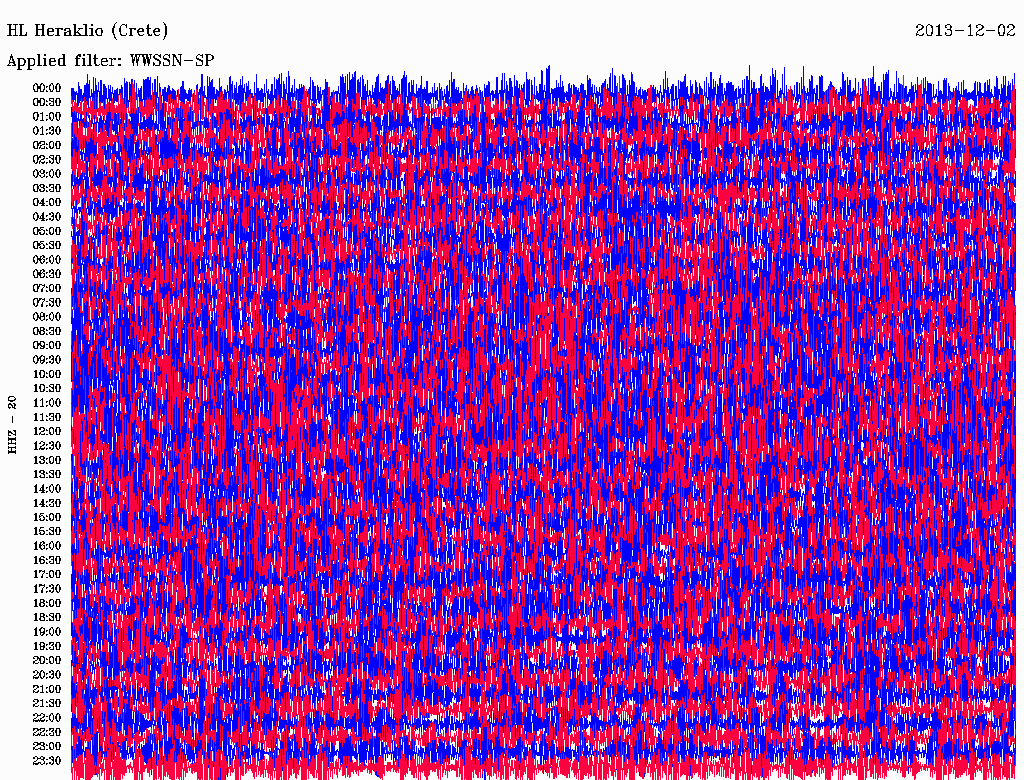Click the 'Applied filter: WWSSN-SP' text
This screenshot has height=780, width=1024.
pos(110,60)
